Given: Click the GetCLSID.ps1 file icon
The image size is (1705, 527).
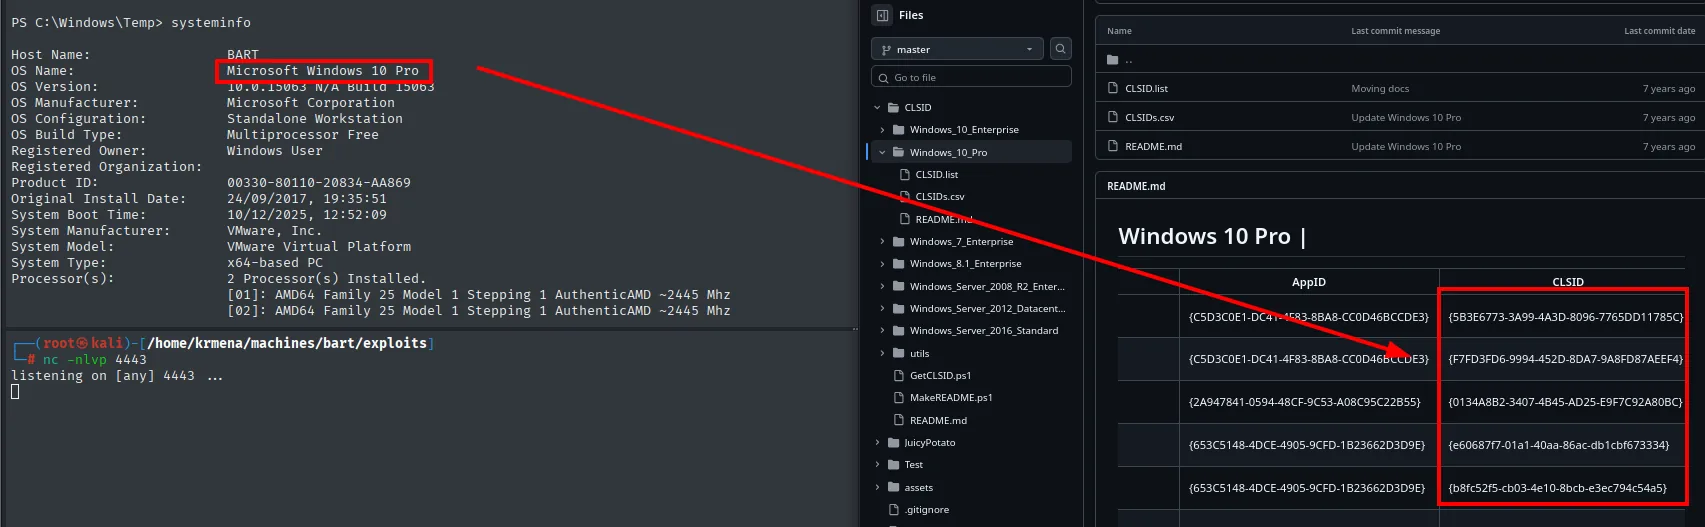Looking at the screenshot, I should [x=899, y=375].
